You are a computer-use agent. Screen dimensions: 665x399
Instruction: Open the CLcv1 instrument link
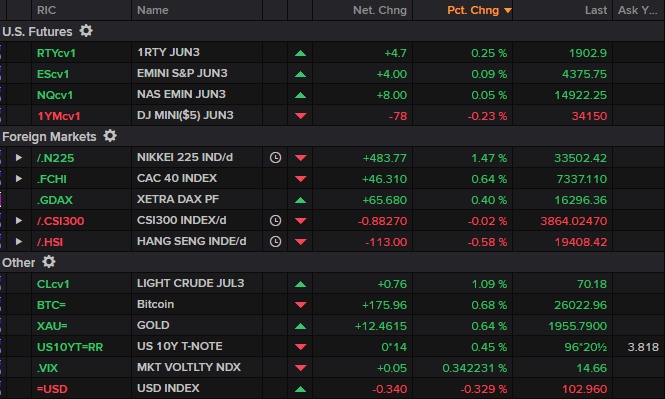pos(53,284)
